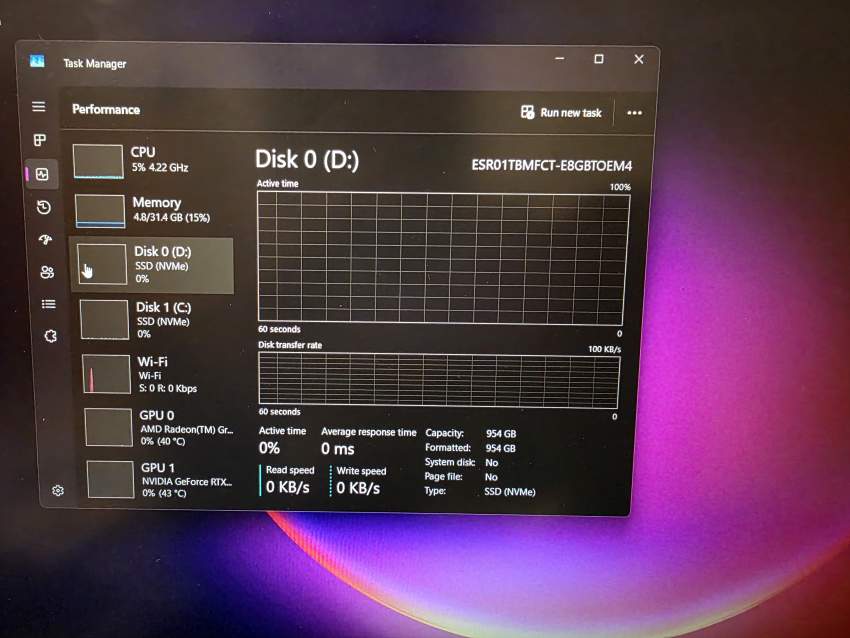Open the Startup apps icon
The width and height of the screenshot is (850, 638).
coord(46,239)
